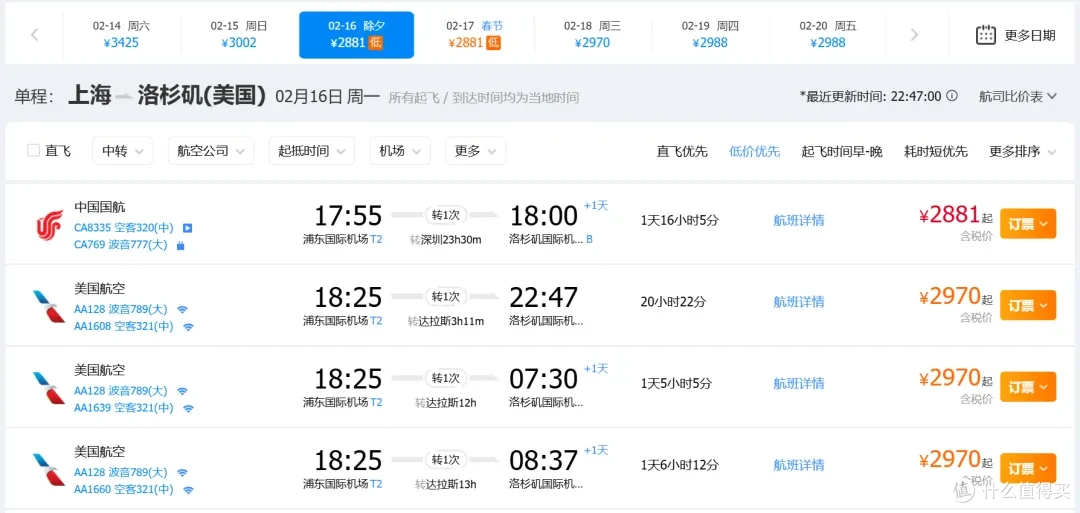Open 航班详情 for the 1天6小时12分 flight
Screen dimensions: 1080x513
[798, 465]
